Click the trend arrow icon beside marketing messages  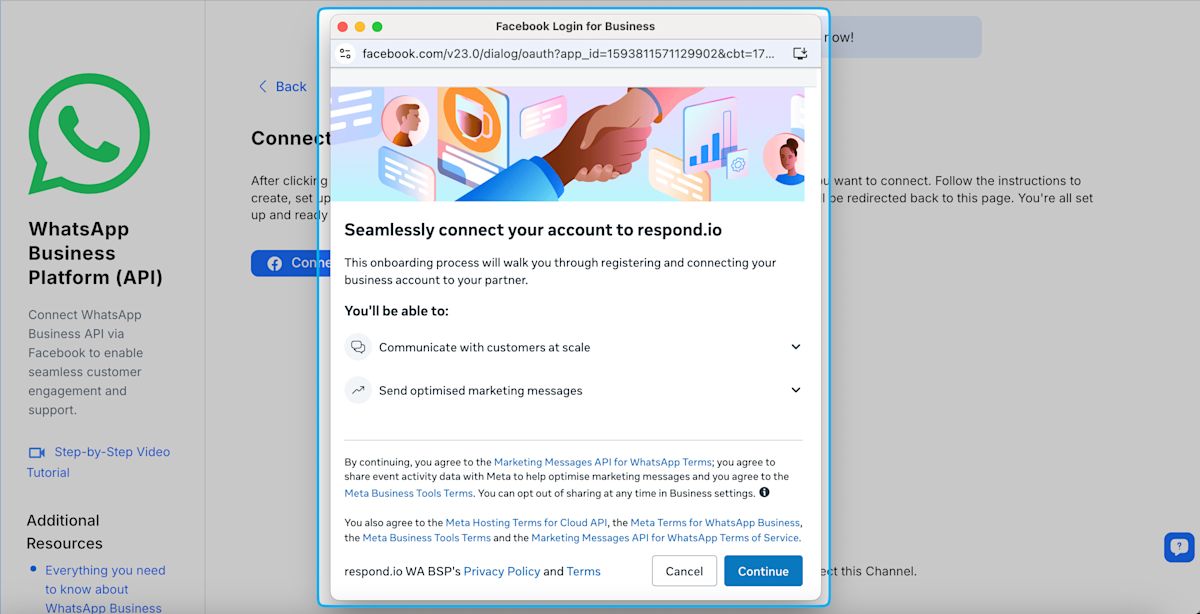click(x=358, y=390)
